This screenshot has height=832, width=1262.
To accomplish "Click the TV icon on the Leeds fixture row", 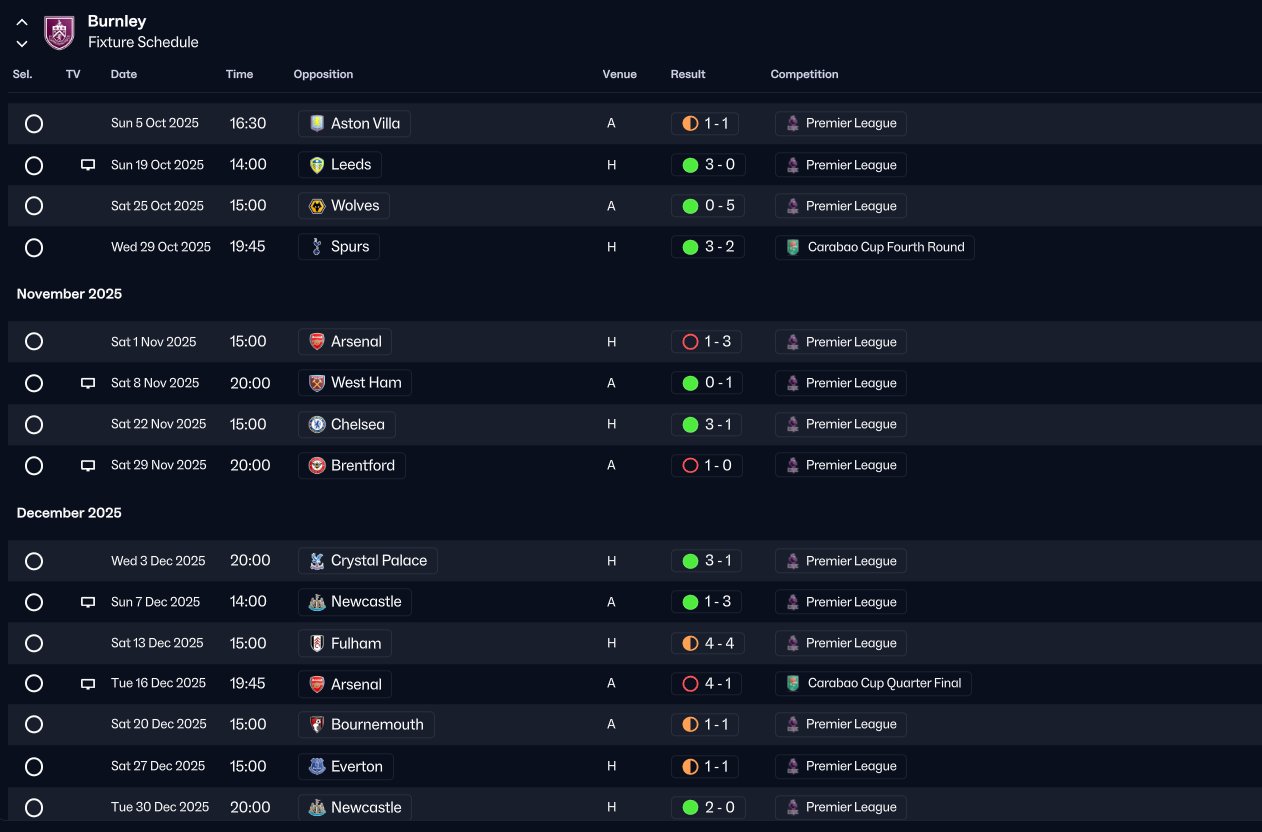I will tap(88, 165).
